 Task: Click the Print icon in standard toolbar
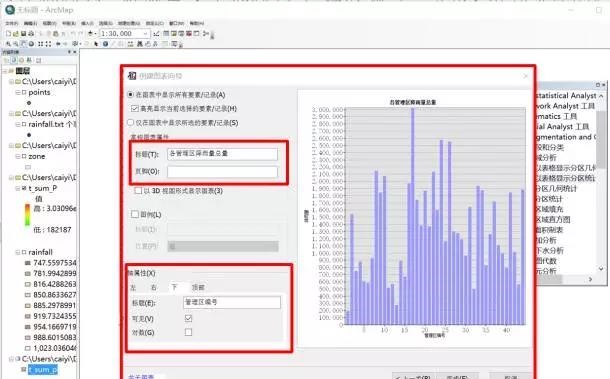pyautogui.click(x=31, y=34)
